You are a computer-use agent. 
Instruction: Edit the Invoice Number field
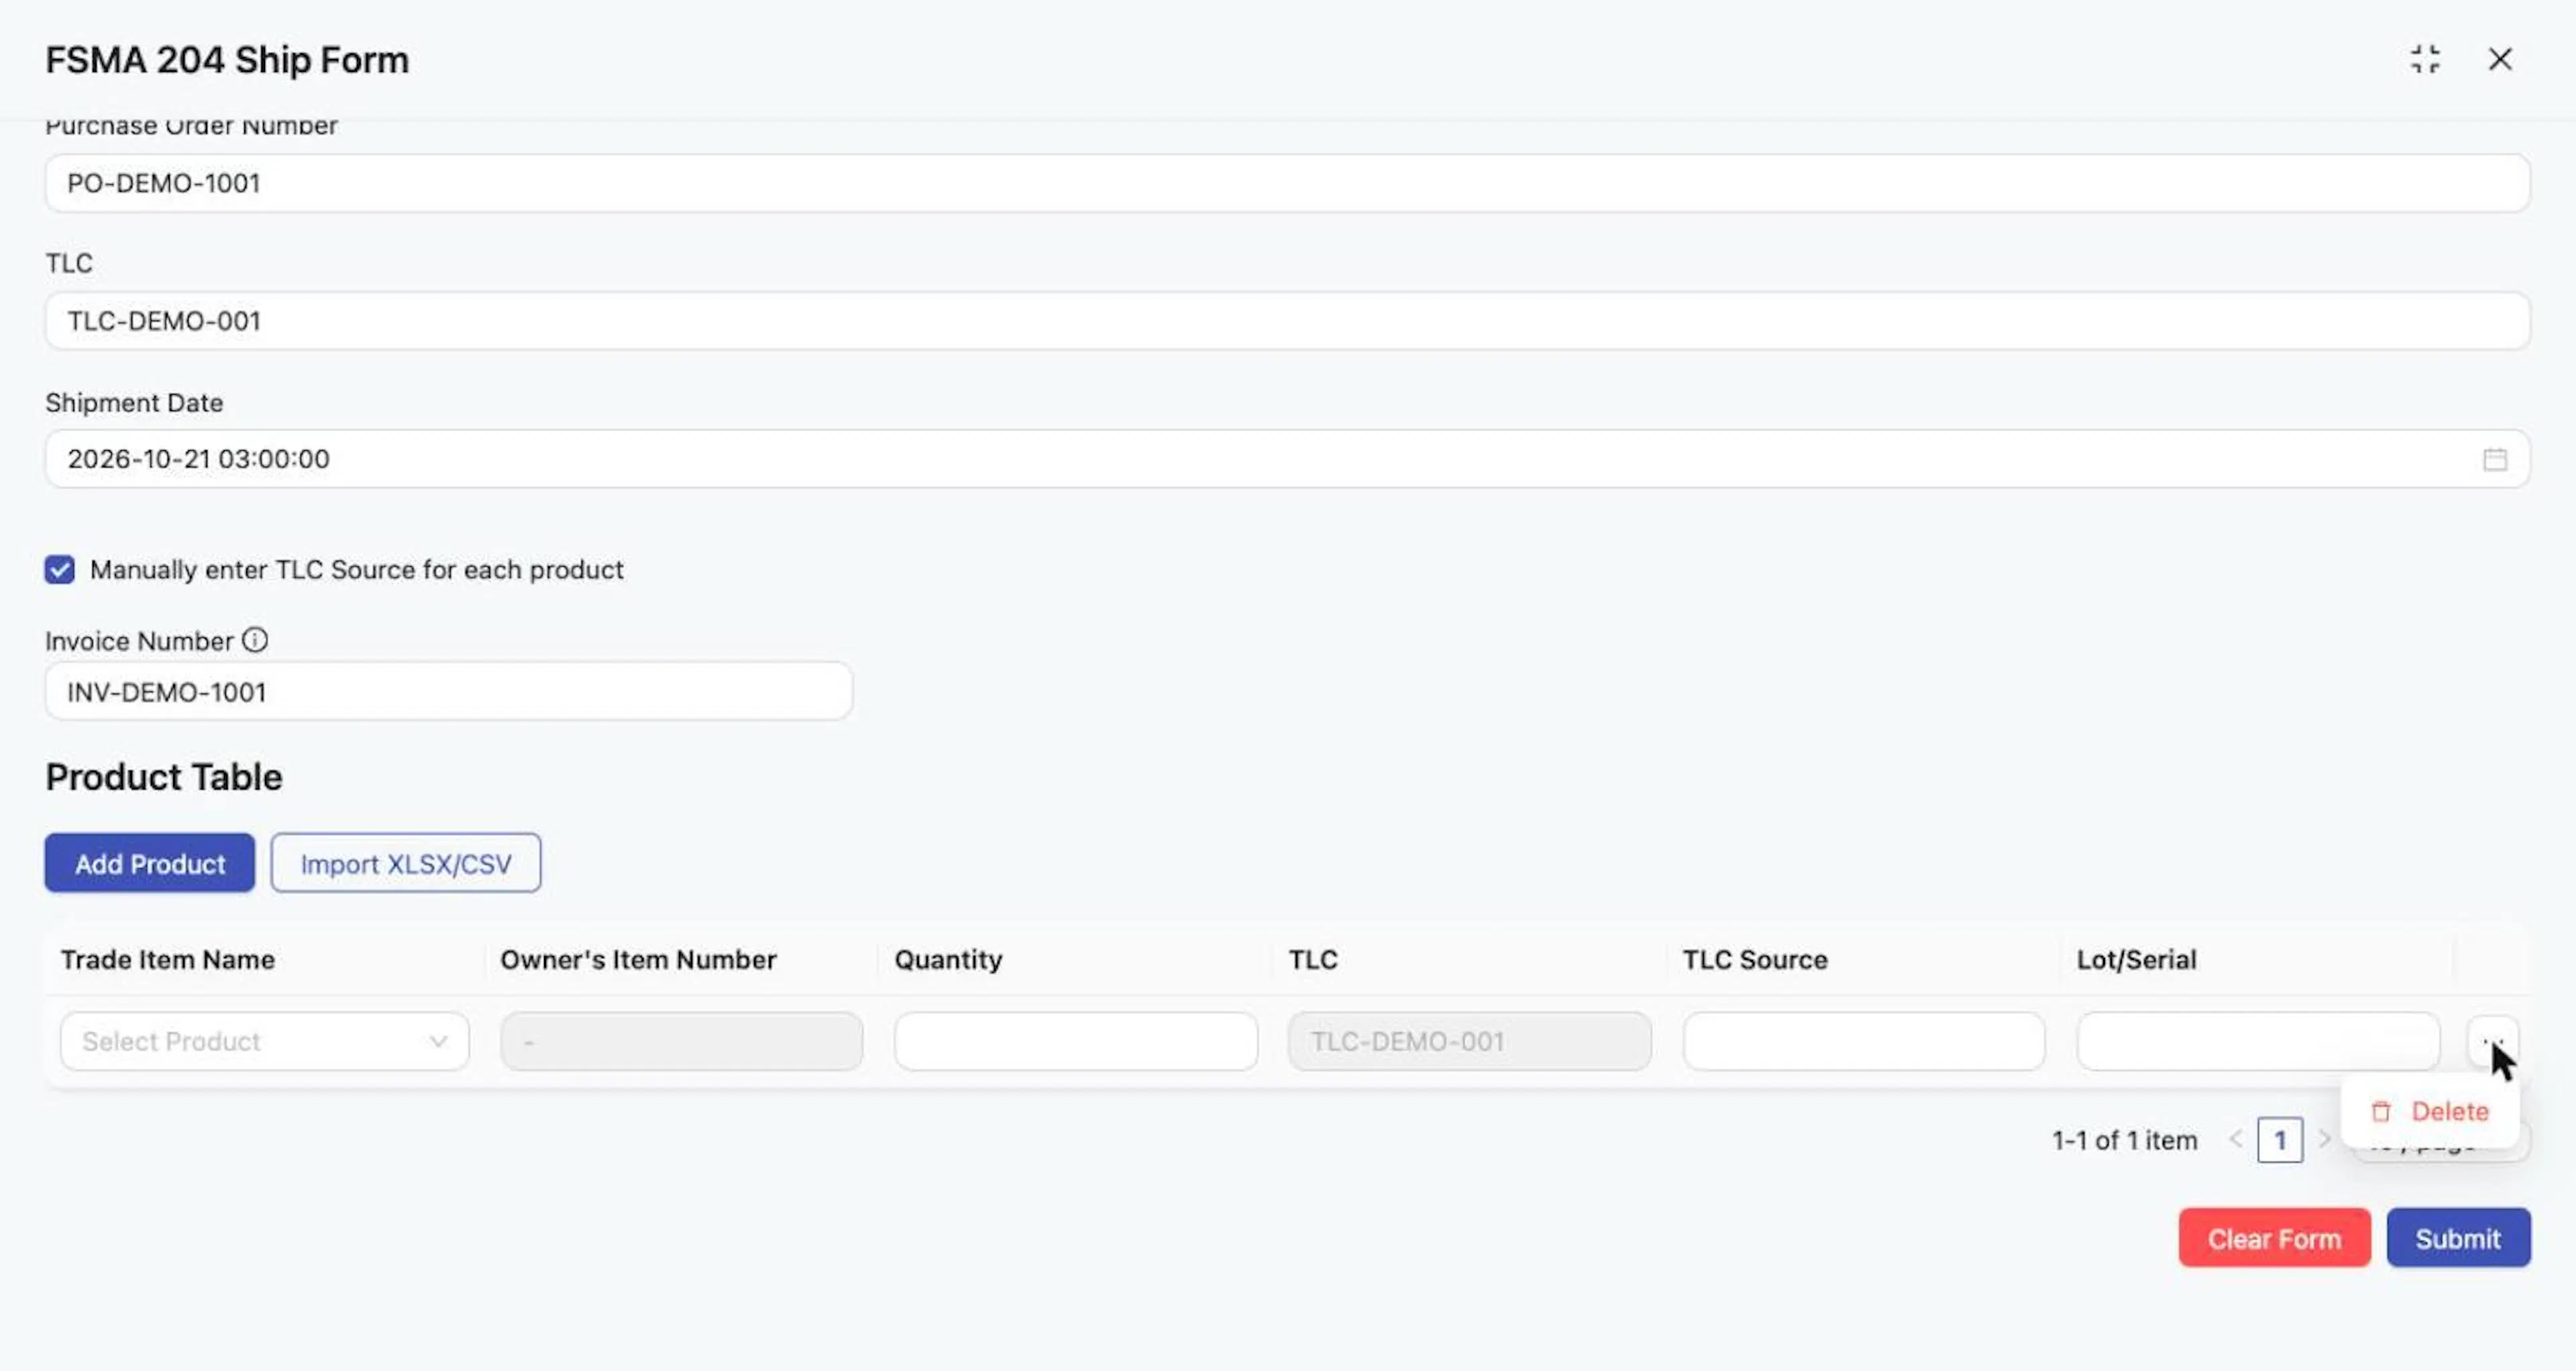click(449, 691)
